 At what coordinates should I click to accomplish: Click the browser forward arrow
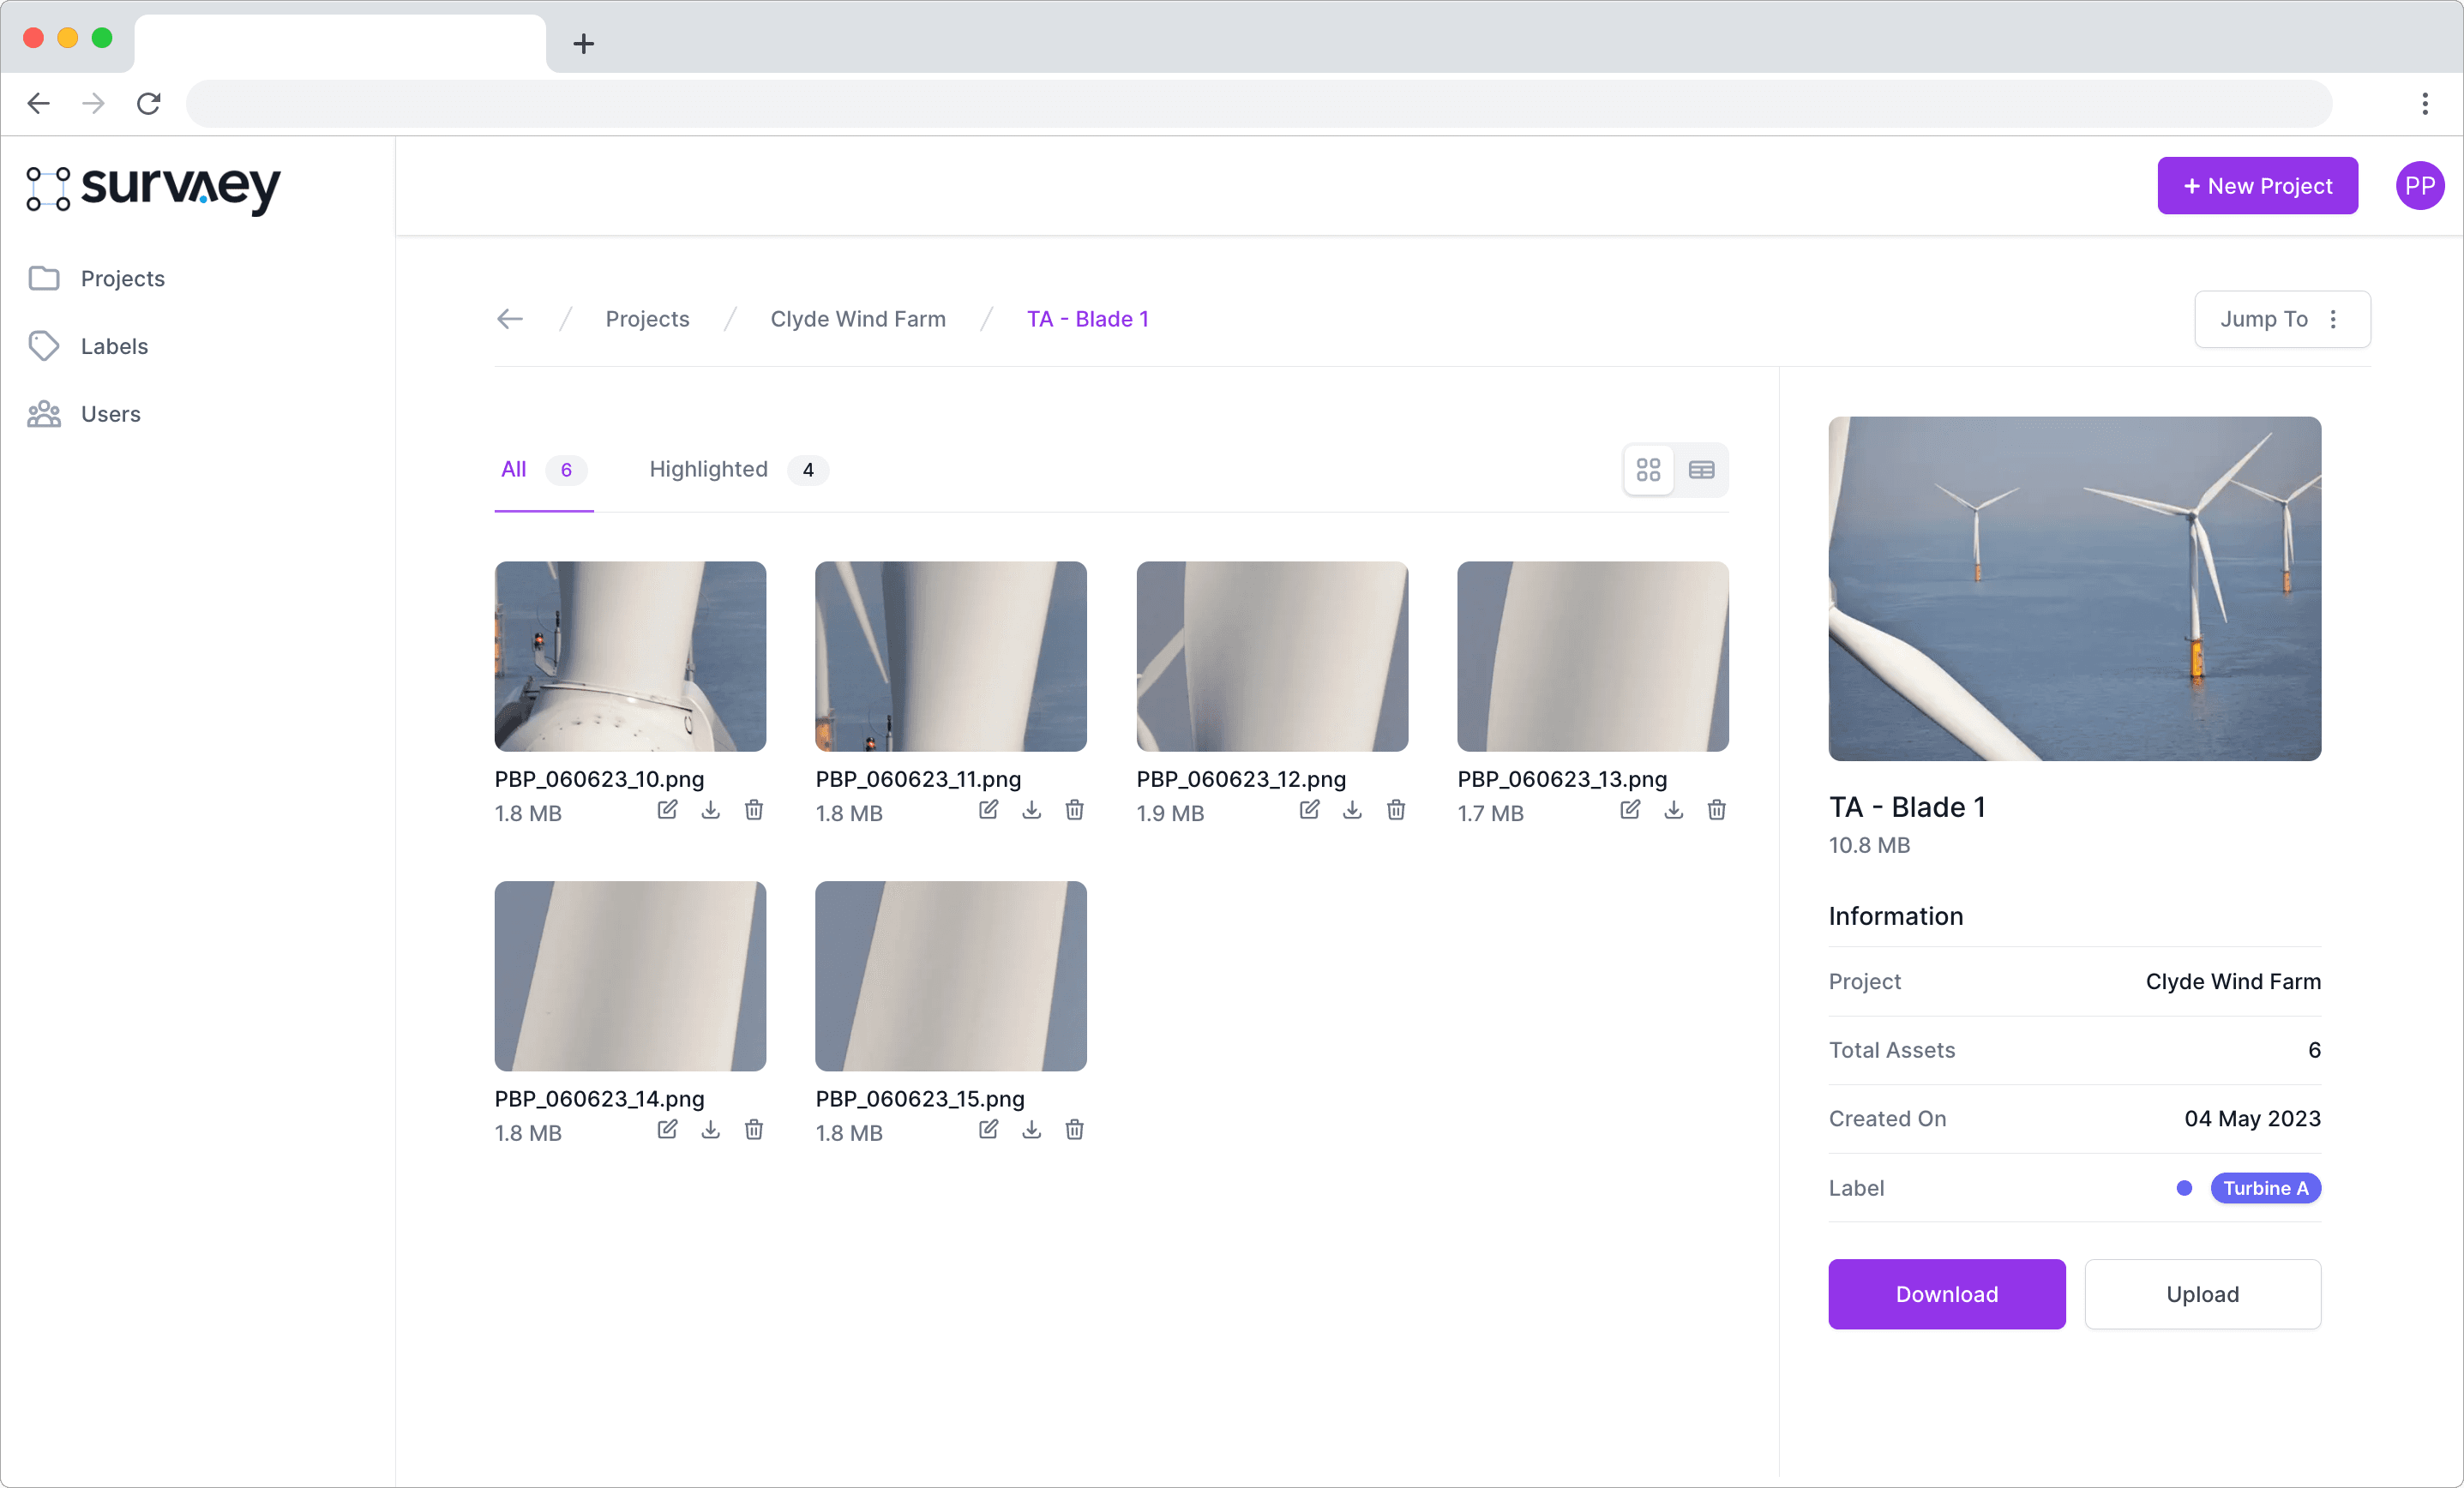click(93, 103)
